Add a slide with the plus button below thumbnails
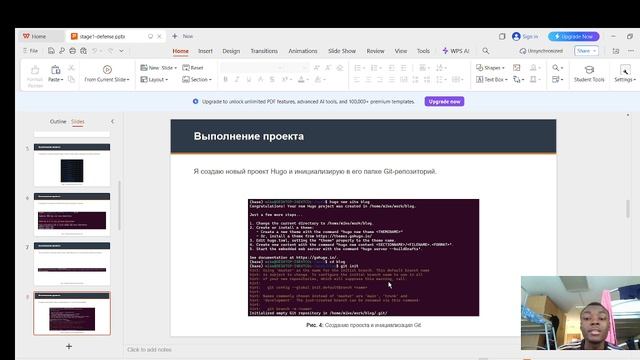 point(69,346)
